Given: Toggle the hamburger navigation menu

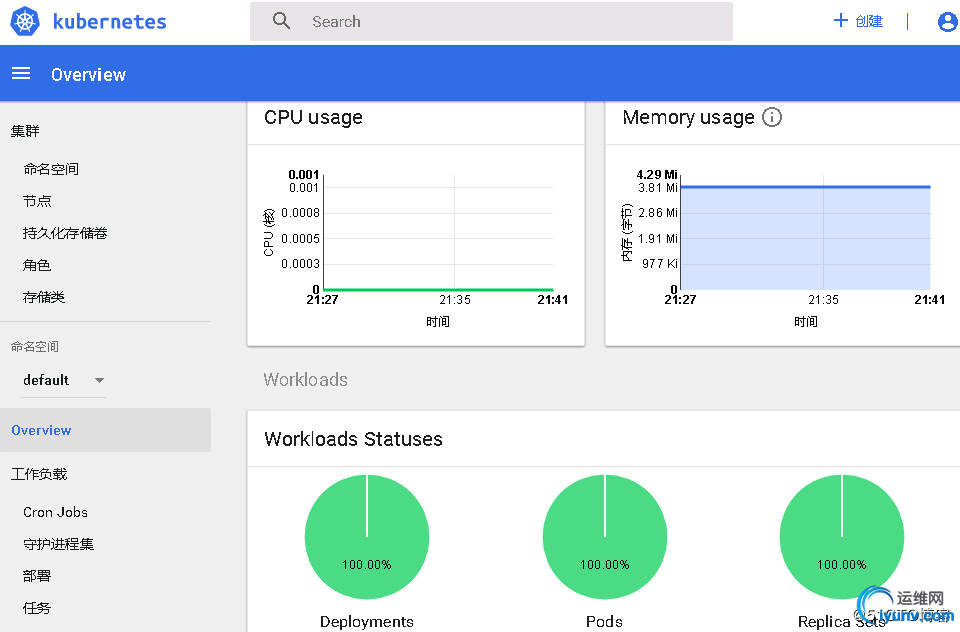Looking at the screenshot, I should coord(22,74).
